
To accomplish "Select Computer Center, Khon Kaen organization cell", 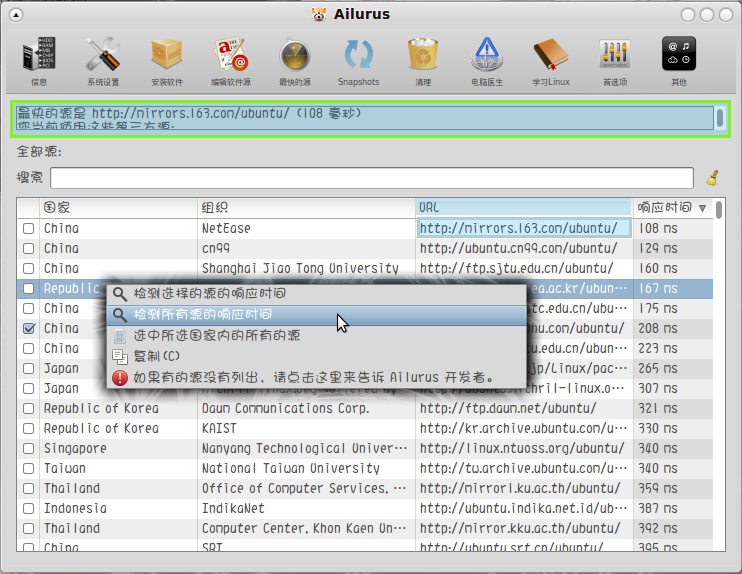I will [306, 528].
